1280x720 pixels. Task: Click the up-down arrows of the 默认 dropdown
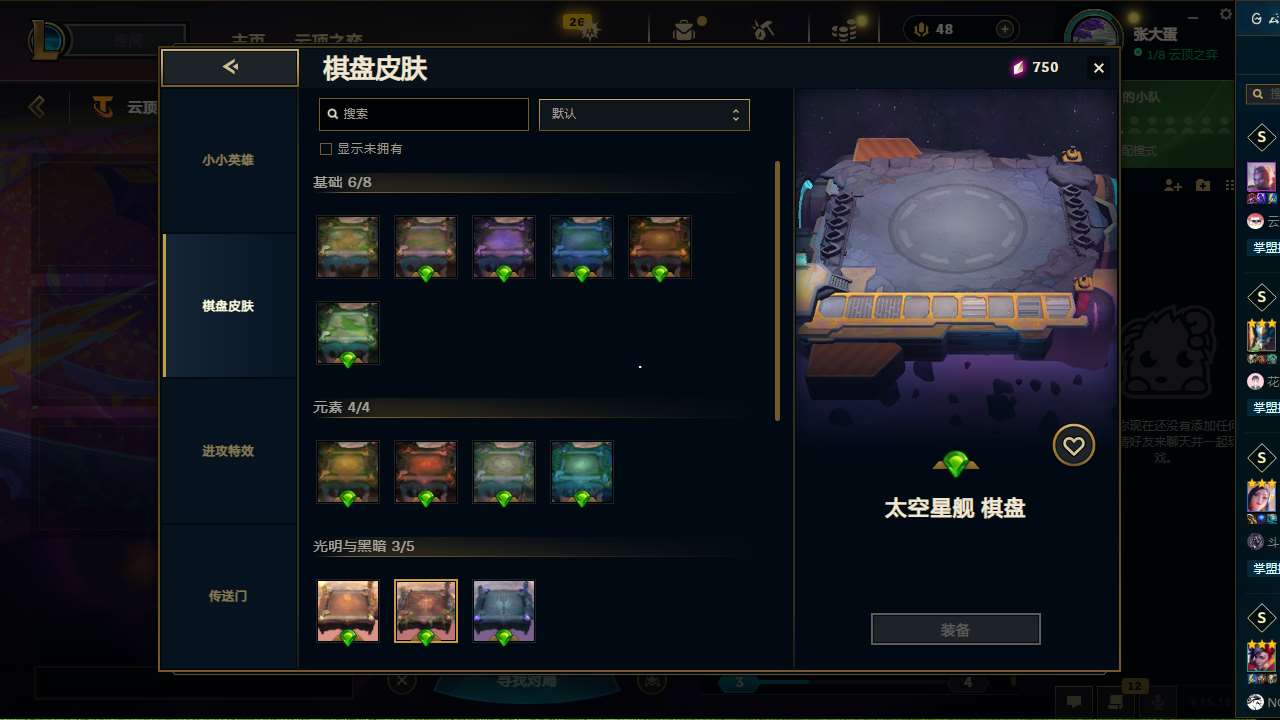point(736,114)
